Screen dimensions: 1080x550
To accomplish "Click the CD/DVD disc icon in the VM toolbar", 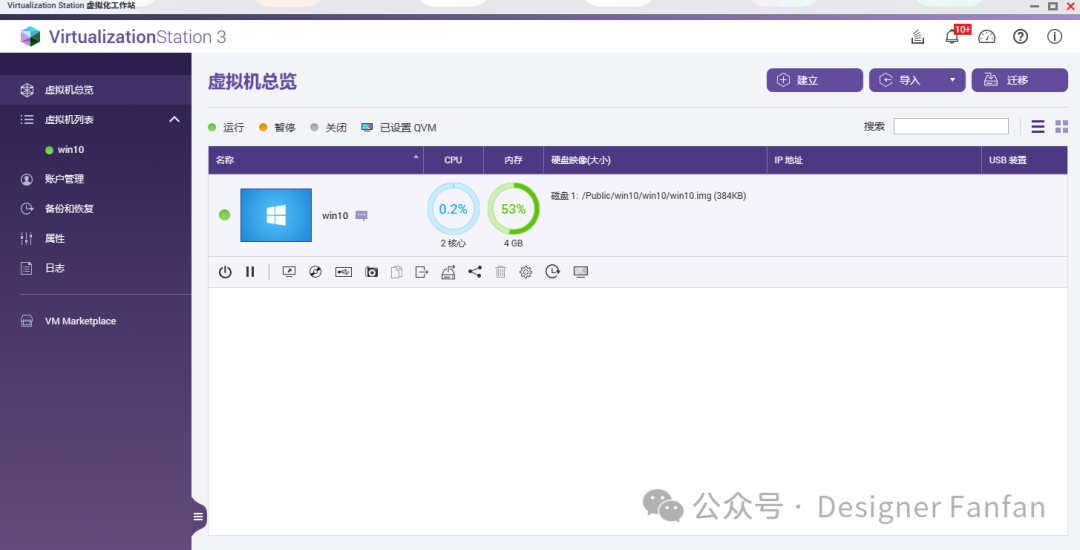I will point(316,272).
